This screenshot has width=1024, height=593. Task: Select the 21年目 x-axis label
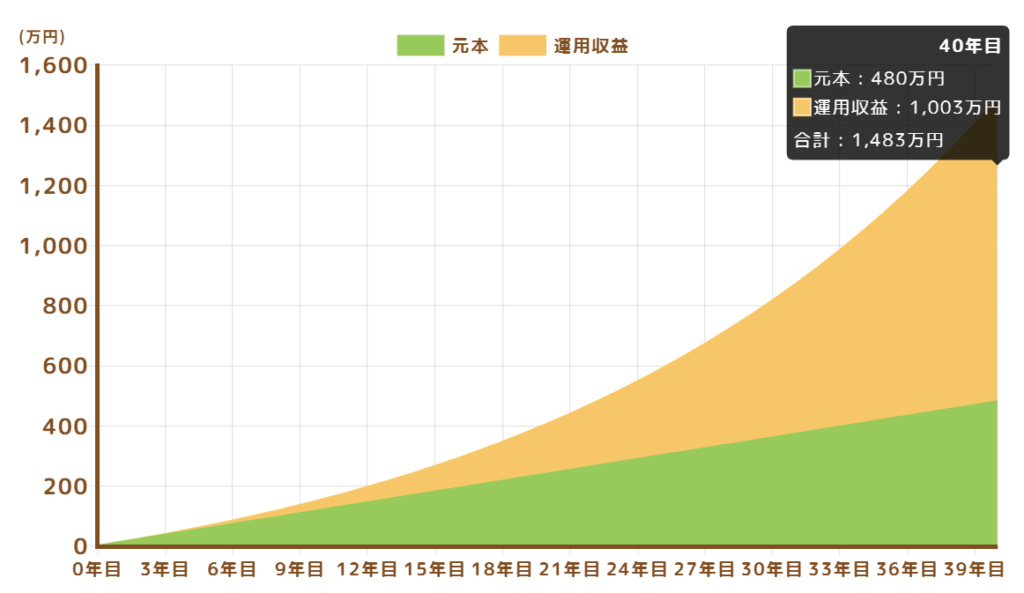[x=569, y=569]
